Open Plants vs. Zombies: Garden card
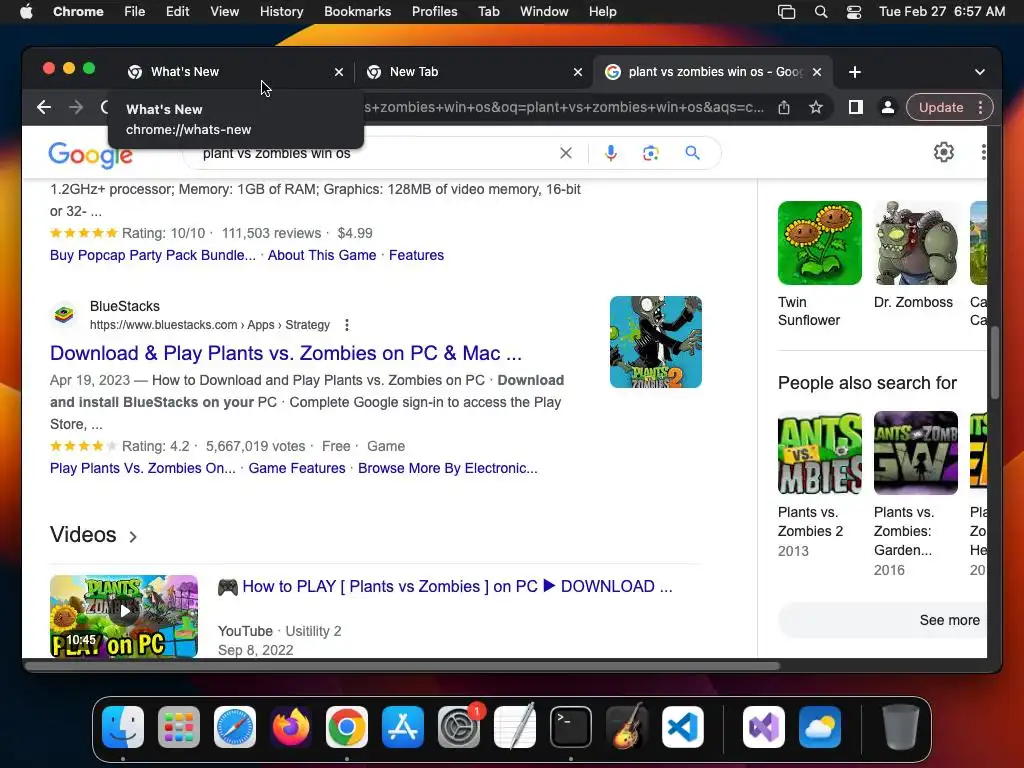The height and width of the screenshot is (768, 1024). [x=916, y=494]
